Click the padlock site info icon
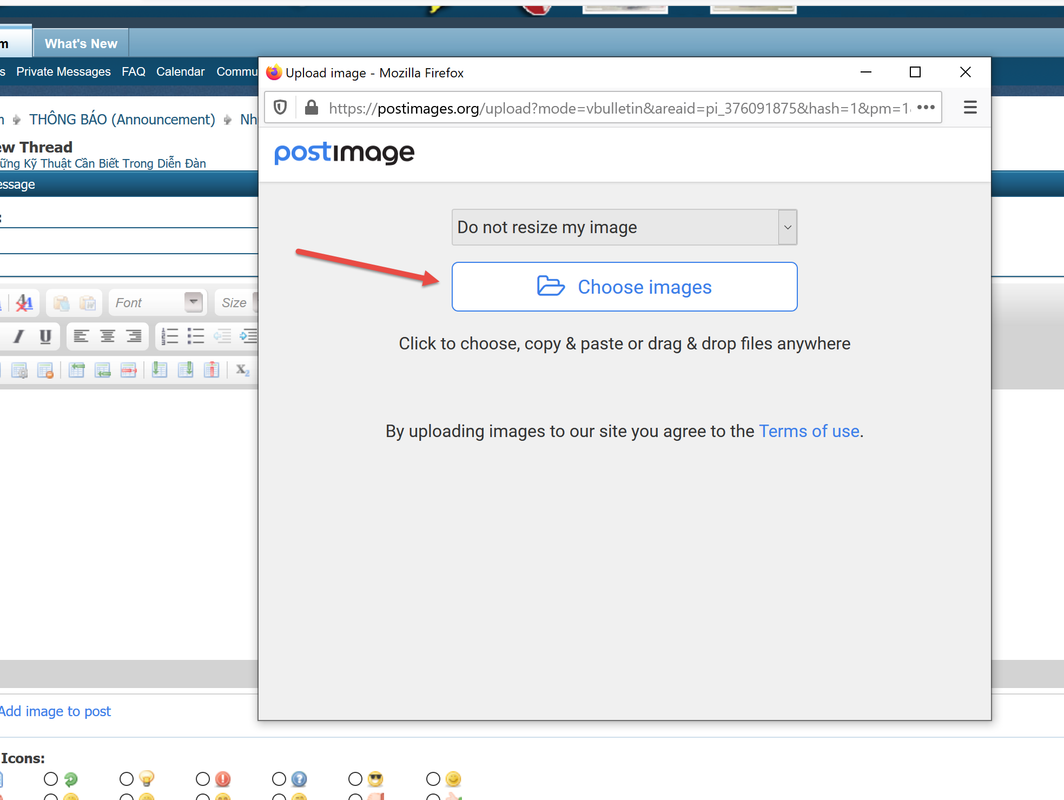 coord(311,107)
